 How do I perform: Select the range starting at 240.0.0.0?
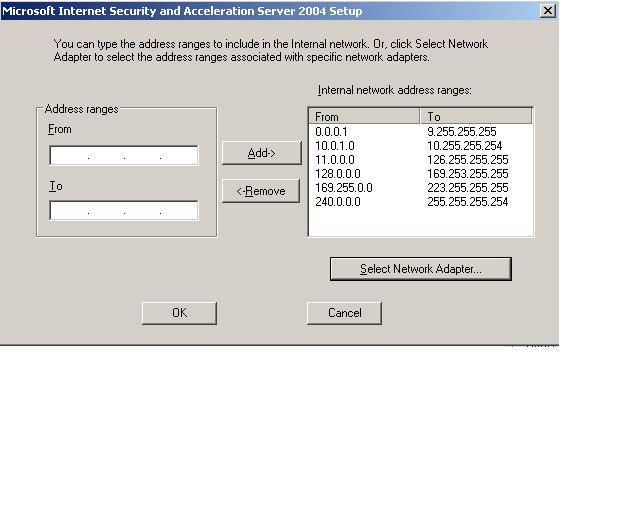(337, 202)
